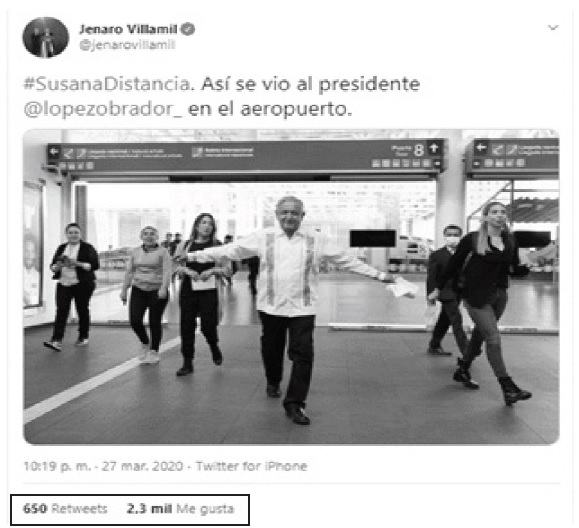Click the Twitter for iPhone source label
579x528 pixels.
(251, 466)
